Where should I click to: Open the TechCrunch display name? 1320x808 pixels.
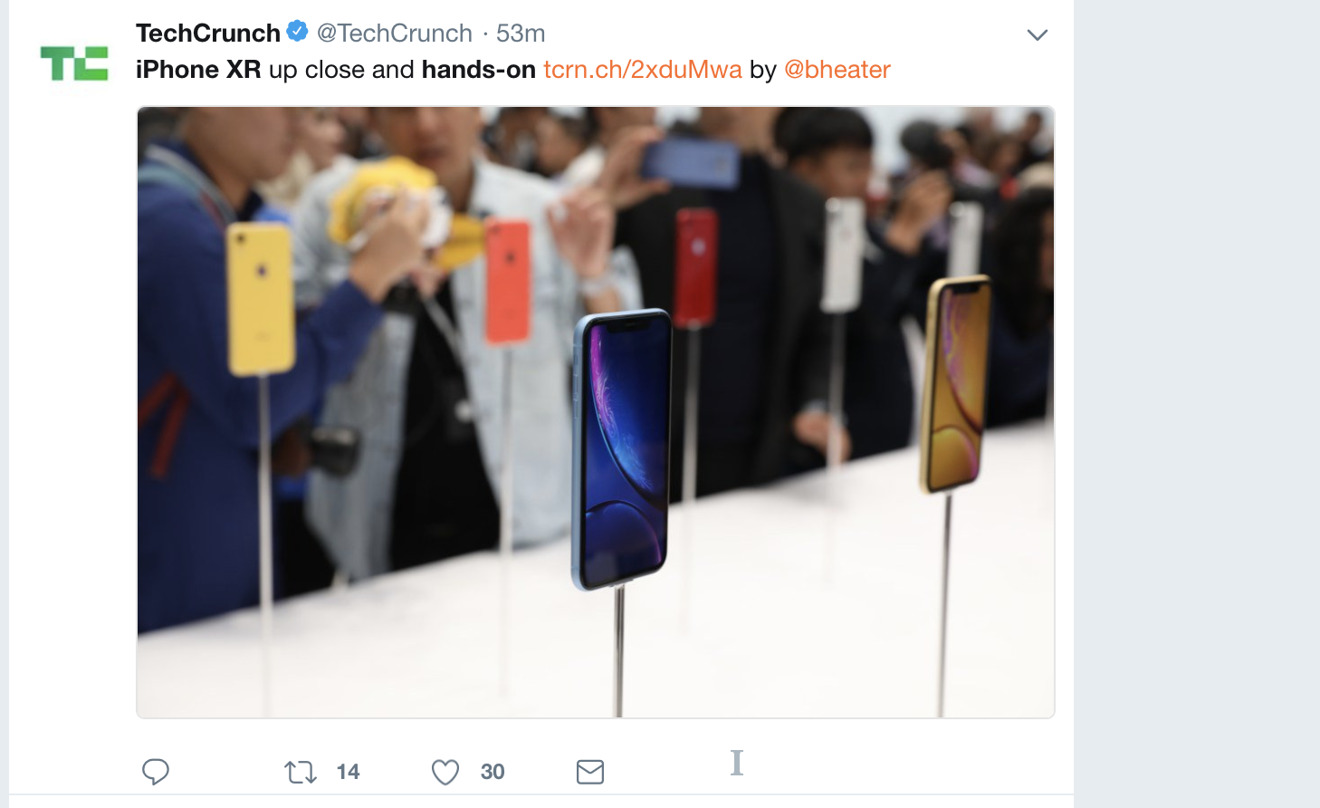208,33
